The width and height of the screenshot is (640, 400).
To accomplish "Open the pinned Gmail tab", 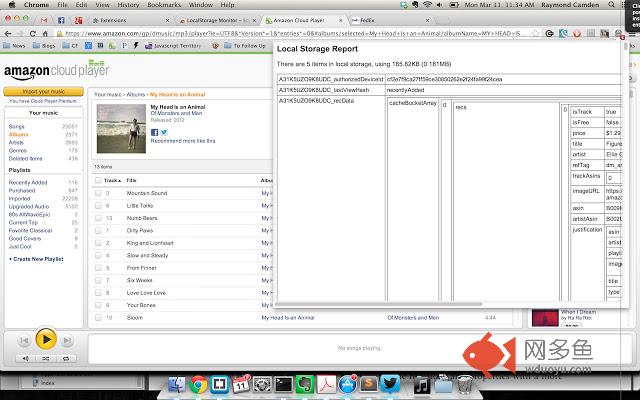I will tap(44, 20).
